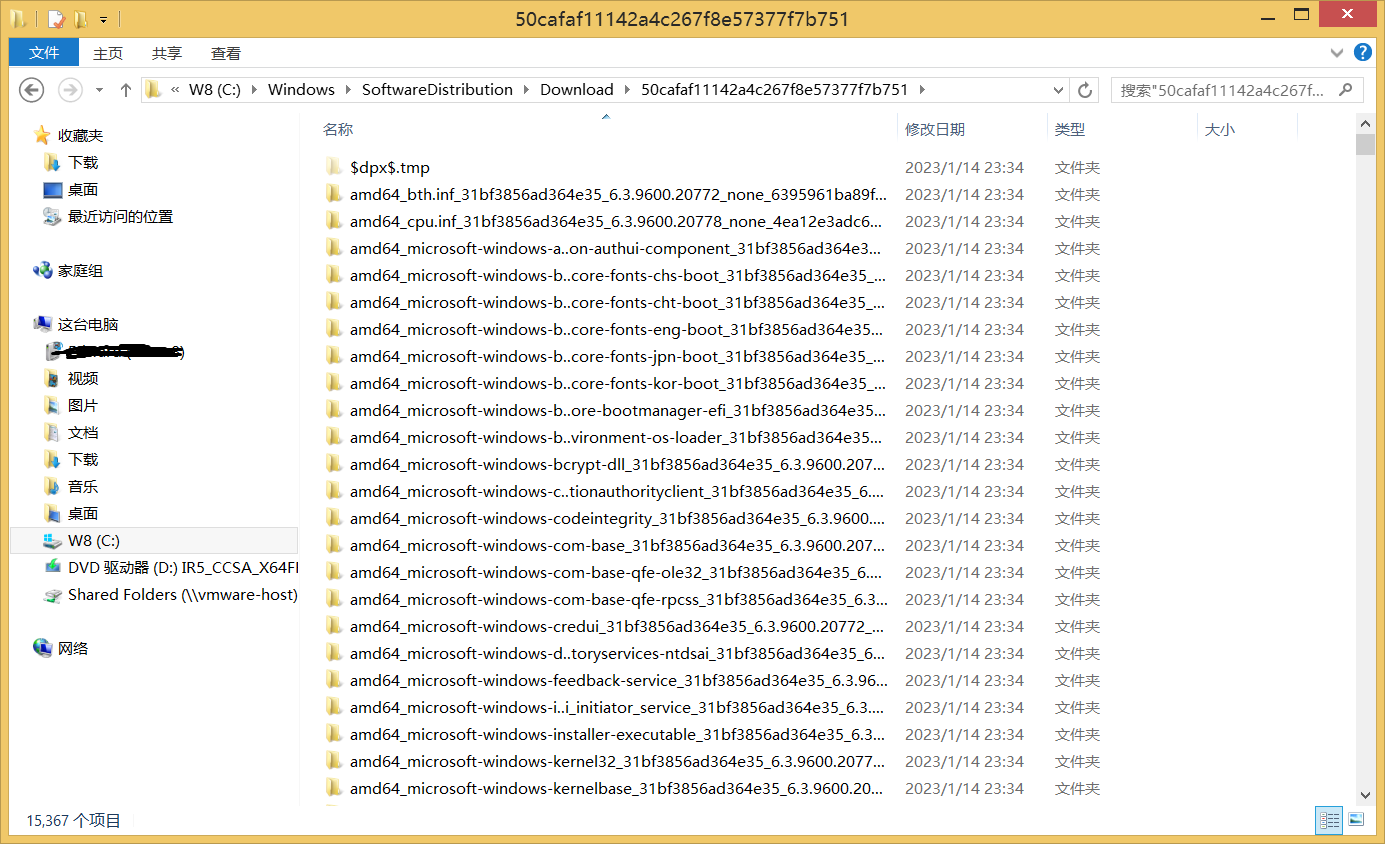1385x844 pixels.
Task: Open the recent locations dropdown arrow
Action: (x=99, y=90)
